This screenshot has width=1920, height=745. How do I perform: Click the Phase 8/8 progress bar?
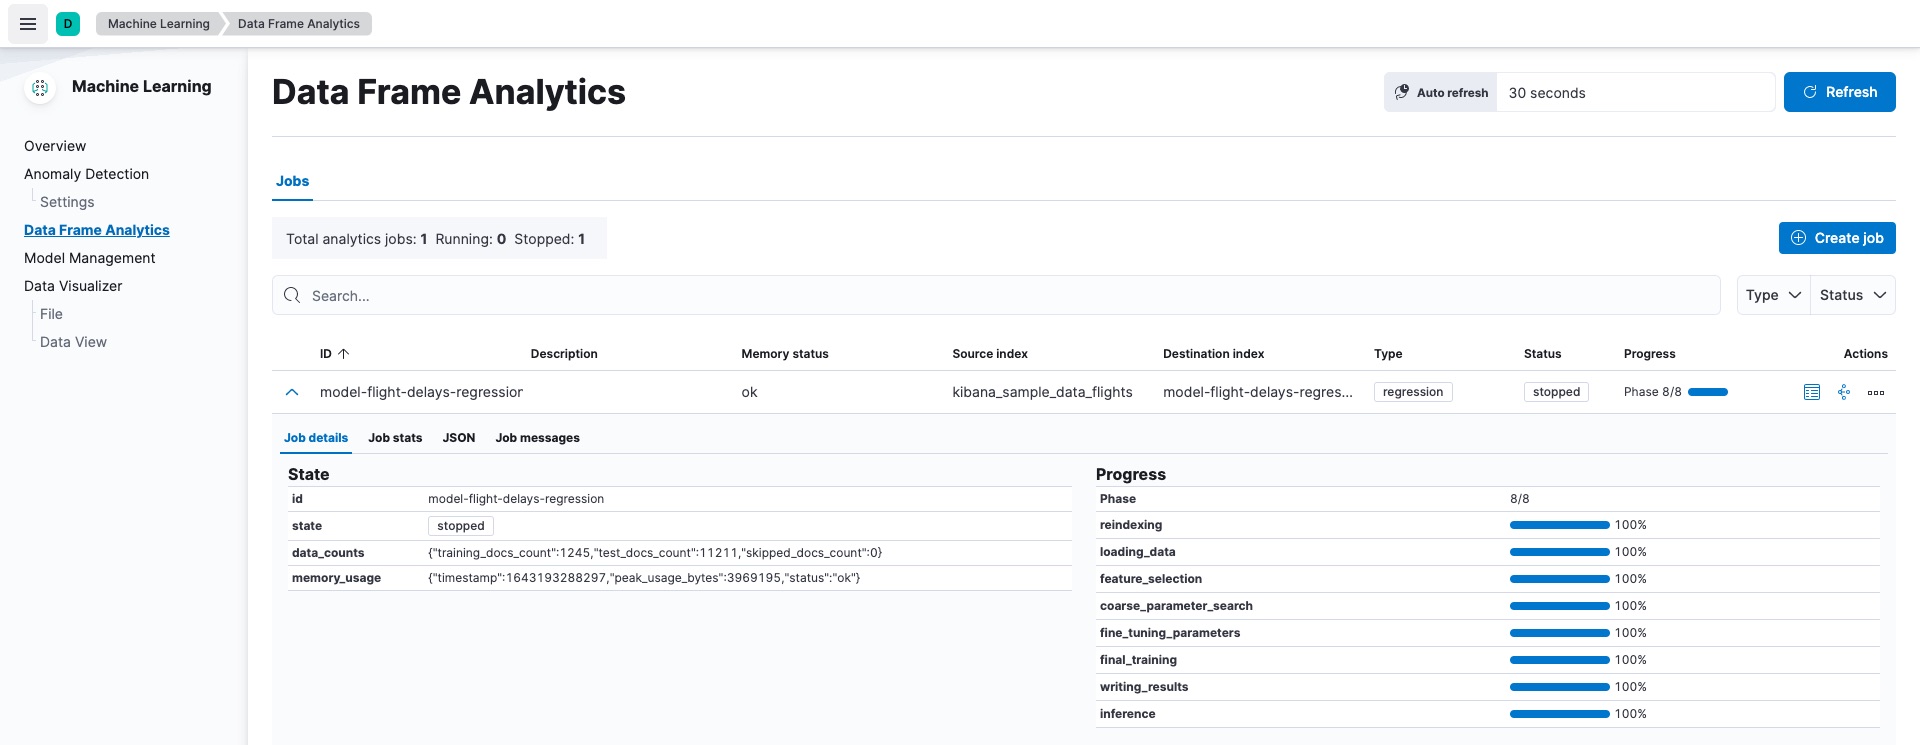pyautogui.click(x=1708, y=392)
